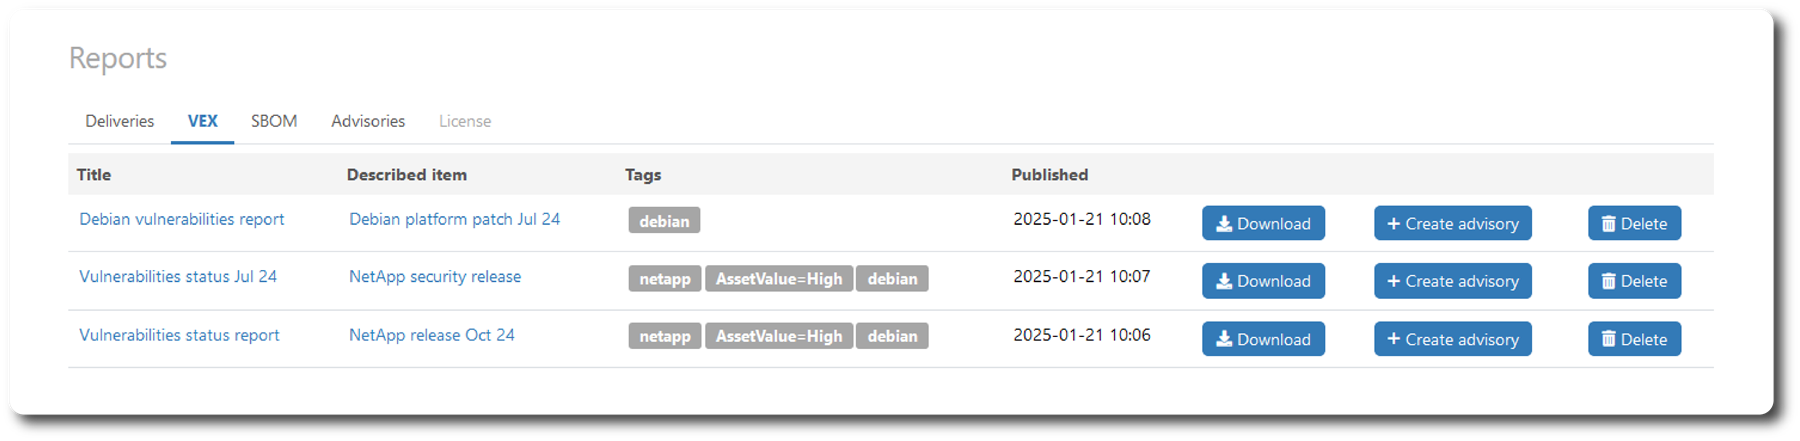Screen dimensions: 1800x441
Task: Go to the Advisories tab
Action: tap(368, 121)
